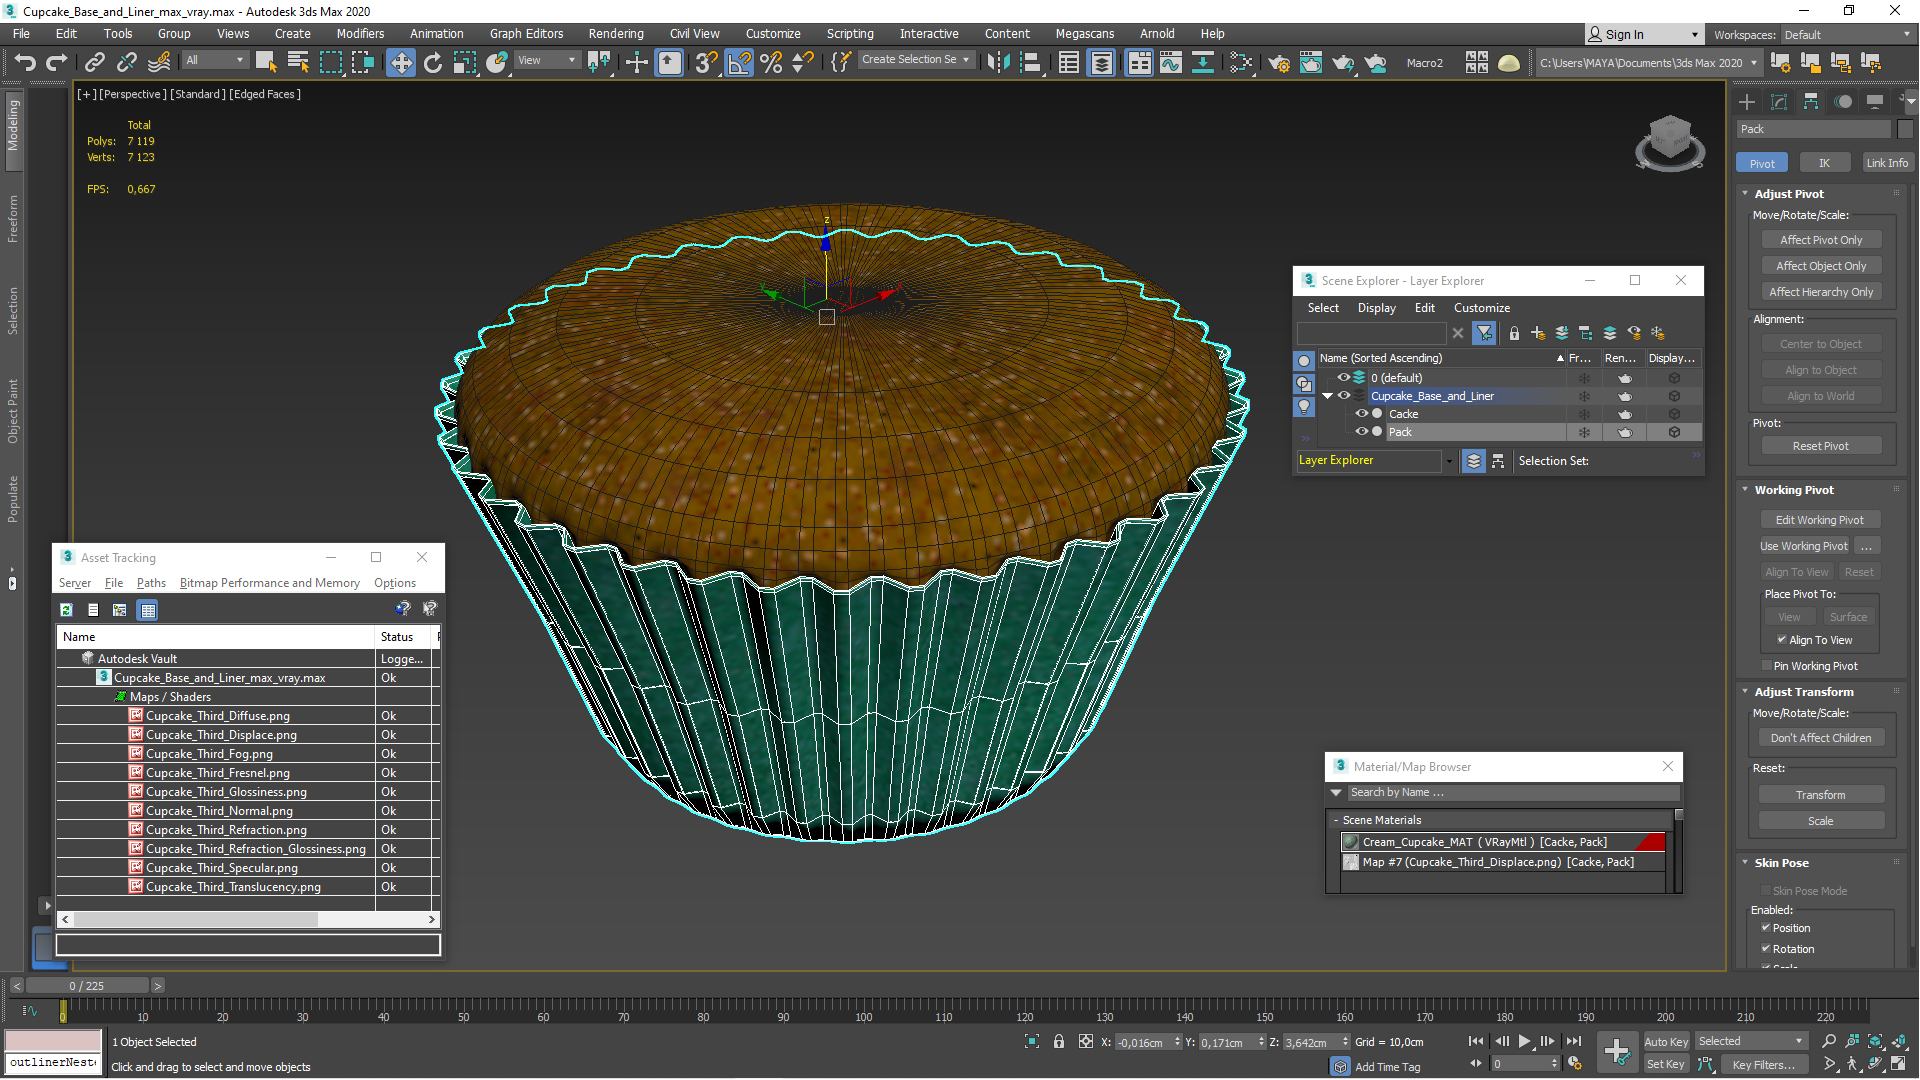This screenshot has width=1920, height=1080.
Task: Click the Asset Tracking horizontal scrollbar
Action: [x=196, y=919]
